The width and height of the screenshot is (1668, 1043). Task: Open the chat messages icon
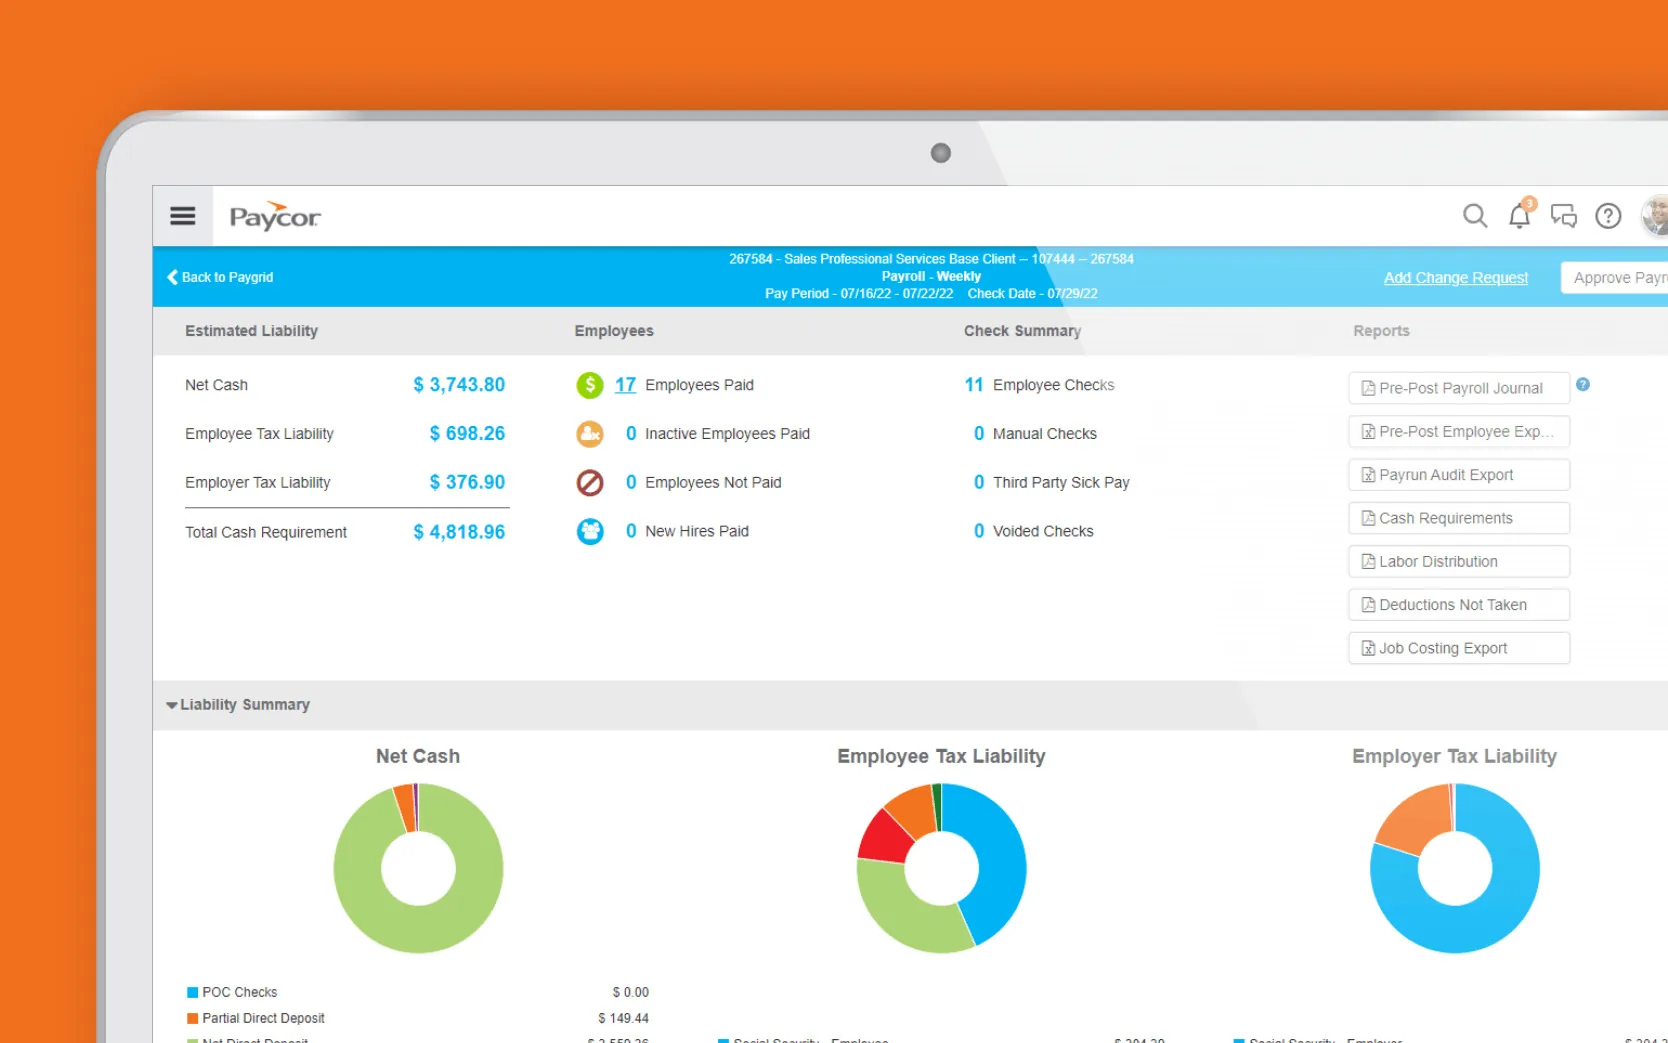pyautogui.click(x=1563, y=216)
